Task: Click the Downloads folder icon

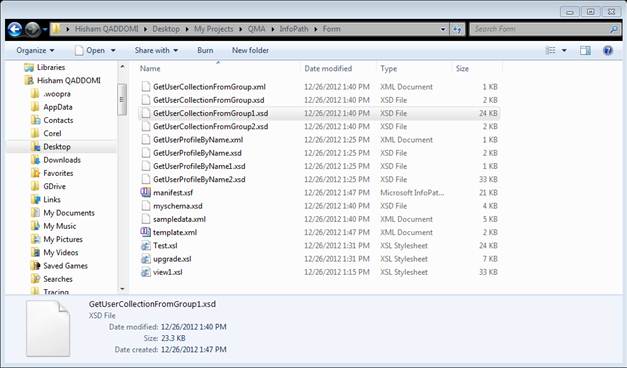Action: 36,160
